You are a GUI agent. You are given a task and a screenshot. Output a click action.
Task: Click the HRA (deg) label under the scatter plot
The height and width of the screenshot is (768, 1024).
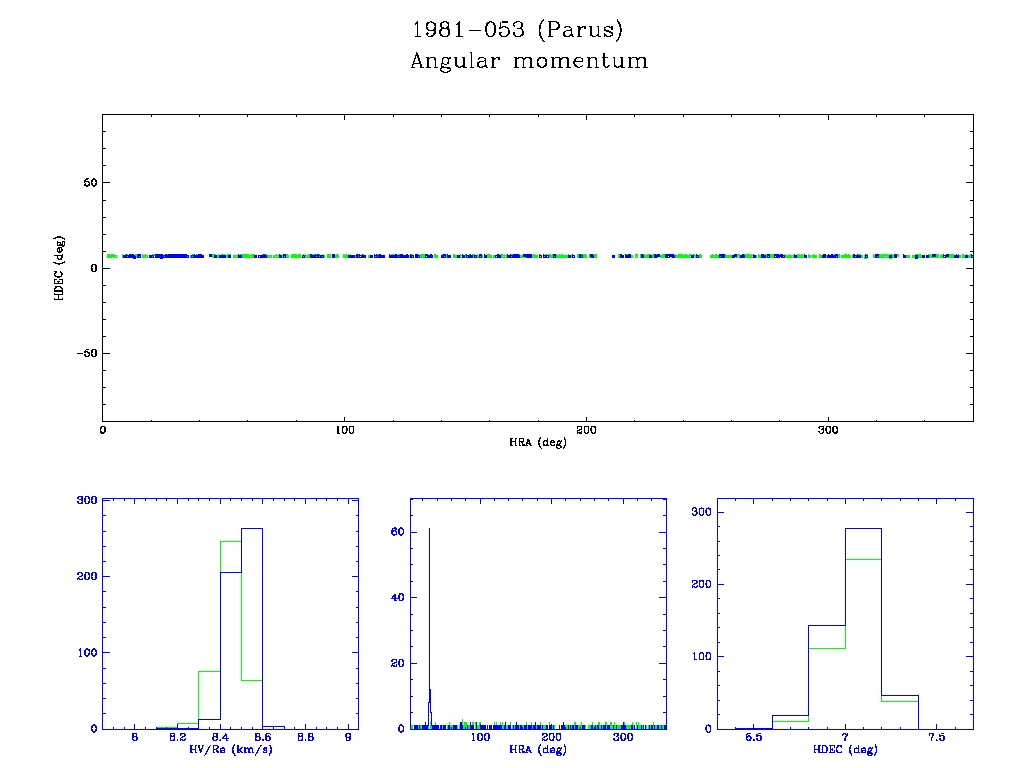[x=537, y=442]
